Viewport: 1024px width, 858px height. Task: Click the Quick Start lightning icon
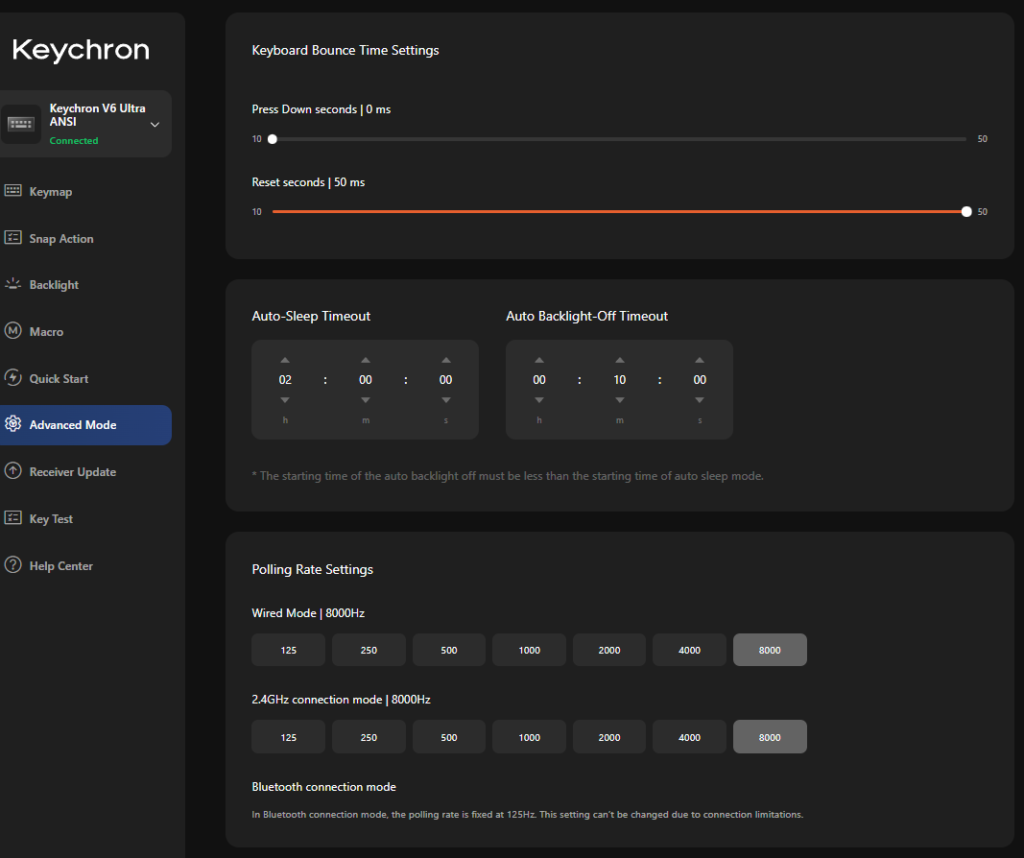click(x=13, y=377)
